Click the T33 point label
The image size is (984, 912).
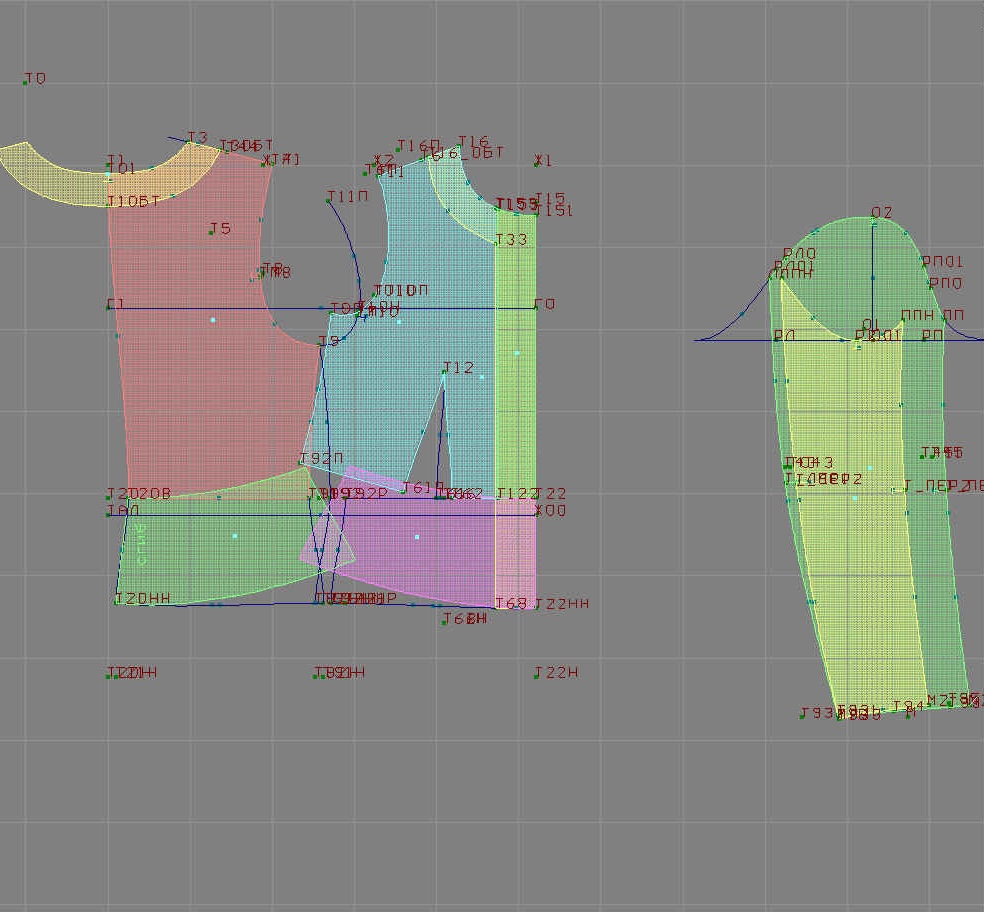(511, 240)
